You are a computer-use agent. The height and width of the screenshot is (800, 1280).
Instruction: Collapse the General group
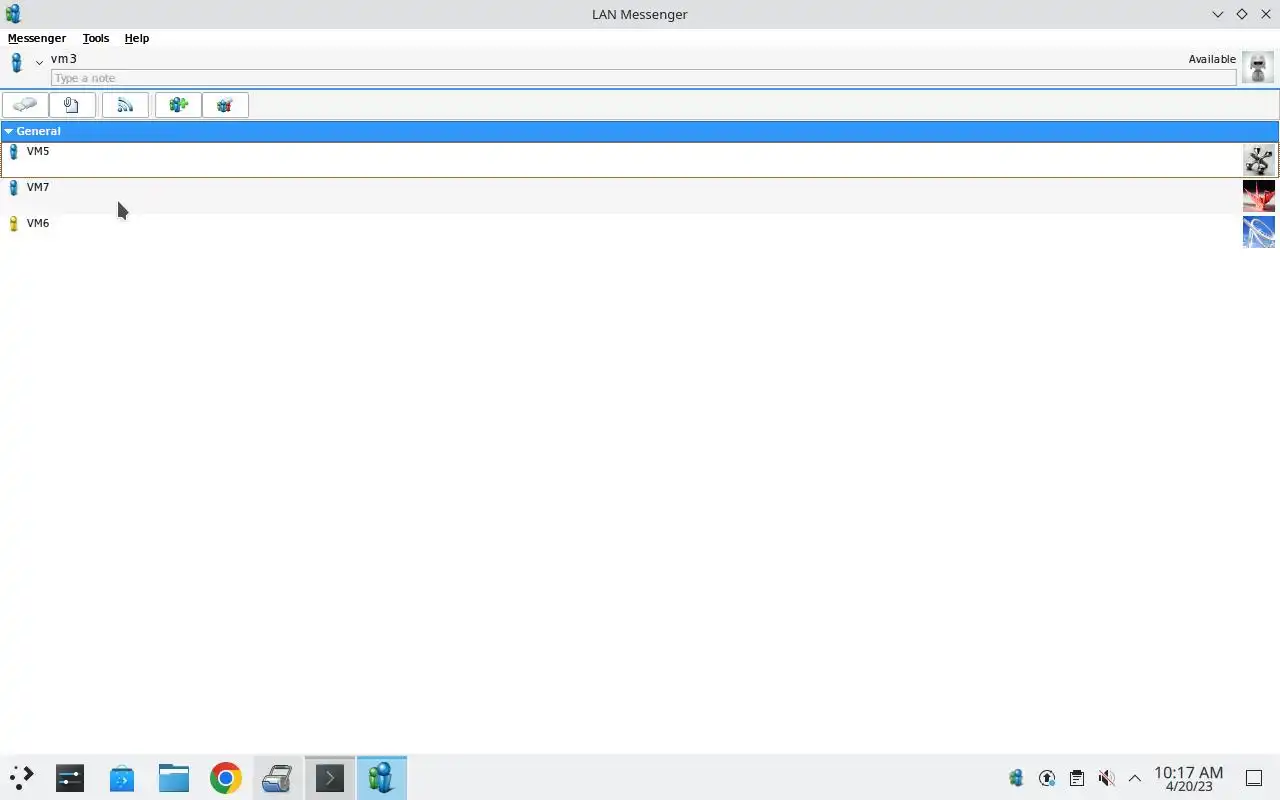click(9, 131)
